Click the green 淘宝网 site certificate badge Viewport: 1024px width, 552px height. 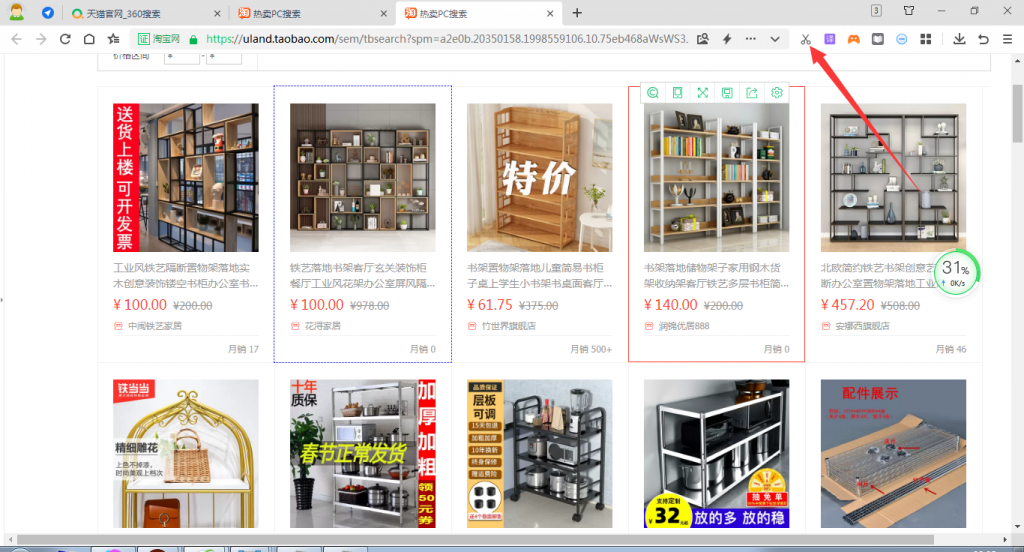[x=159, y=39]
